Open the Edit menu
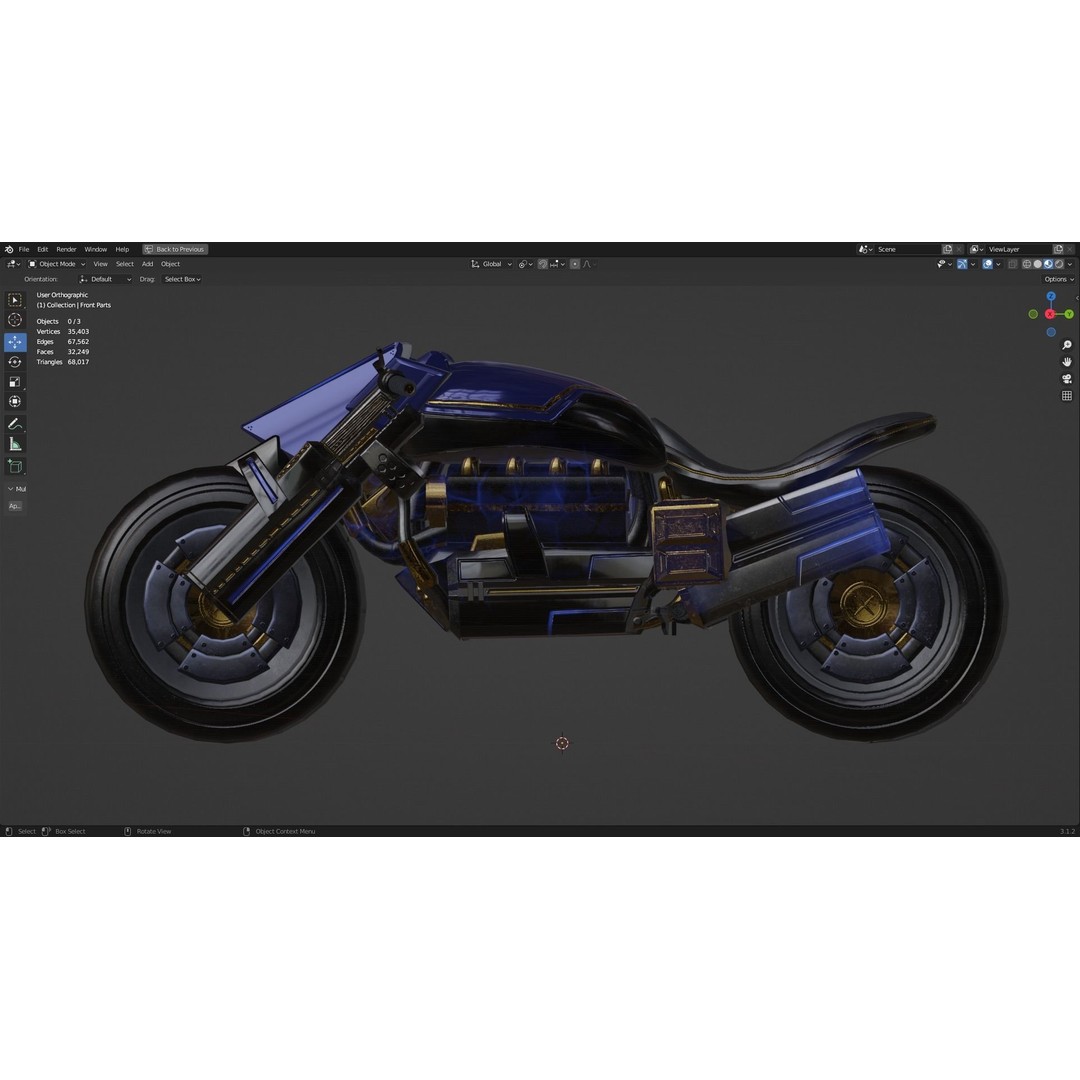 [43, 249]
